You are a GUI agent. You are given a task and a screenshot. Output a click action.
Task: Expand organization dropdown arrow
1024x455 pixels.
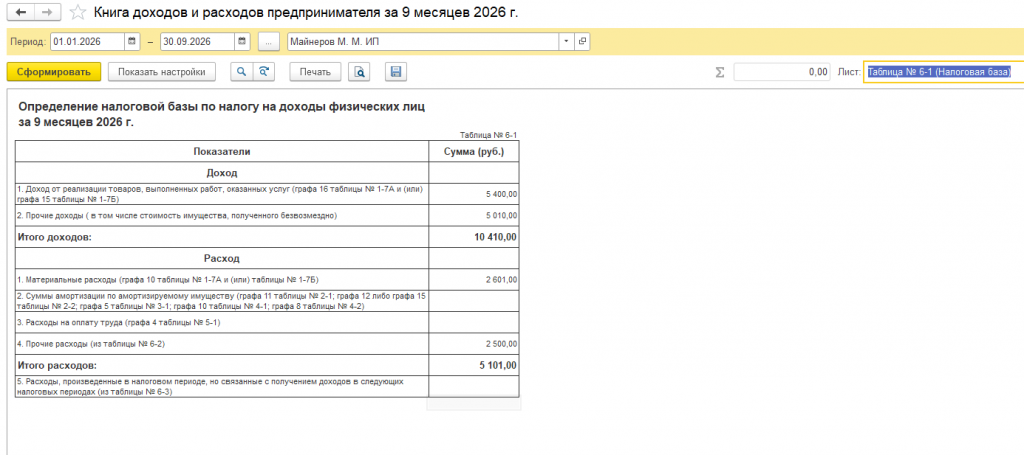click(566, 41)
